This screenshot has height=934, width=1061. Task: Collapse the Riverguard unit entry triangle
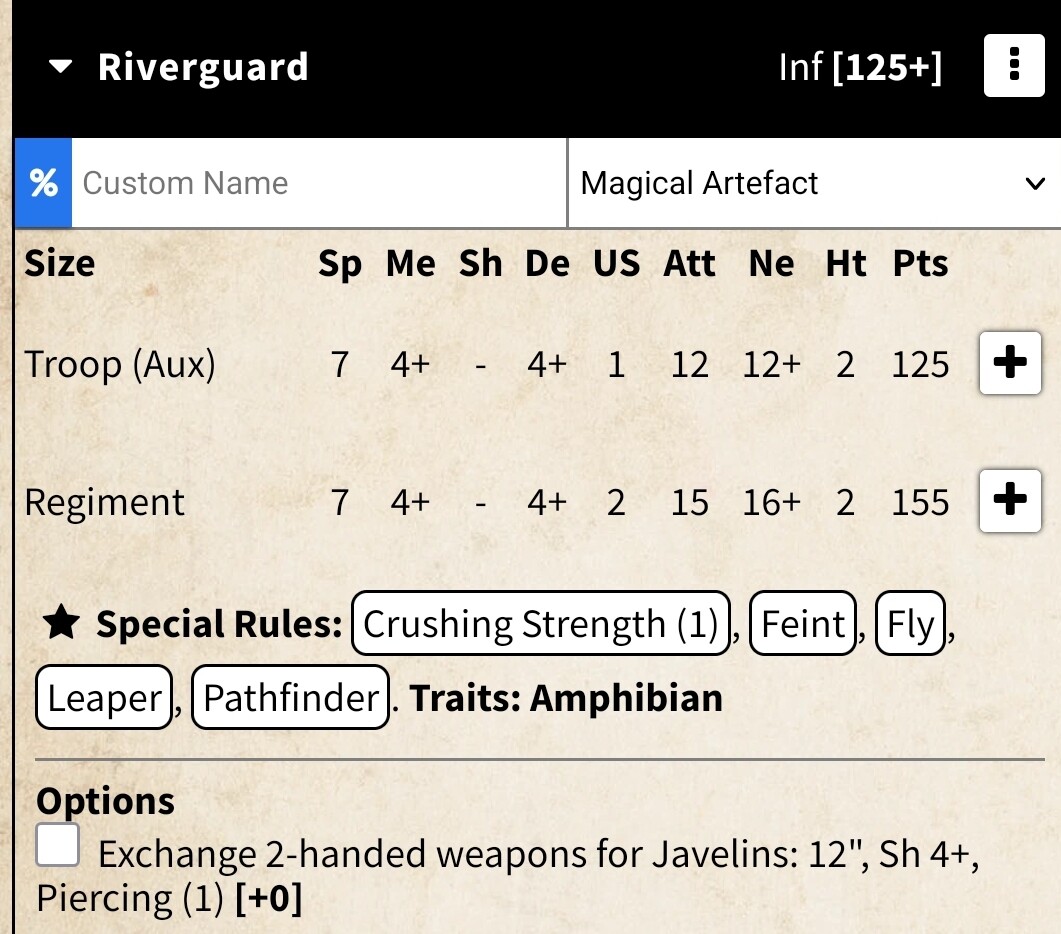tap(61, 68)
